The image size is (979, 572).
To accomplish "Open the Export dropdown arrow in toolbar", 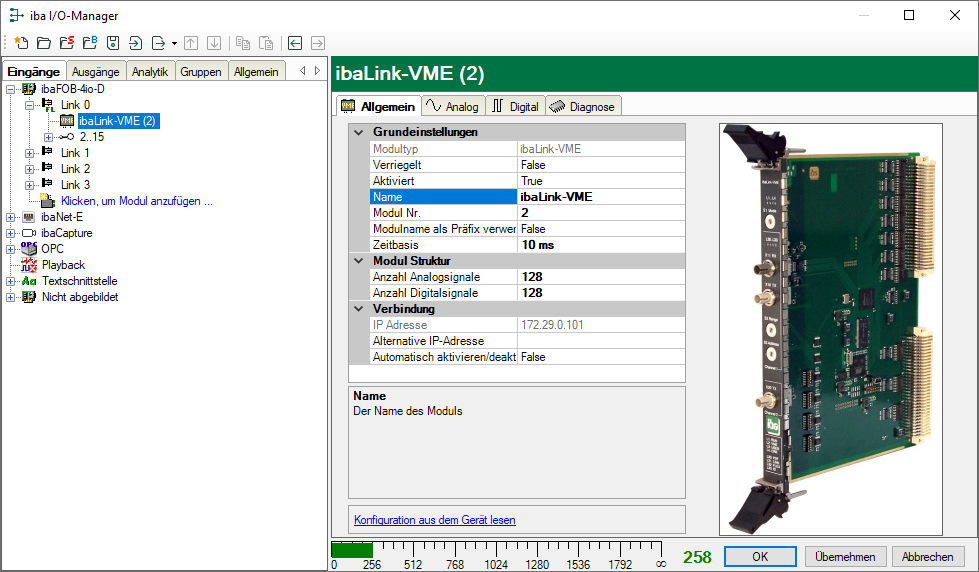I will tap(174, 43).
